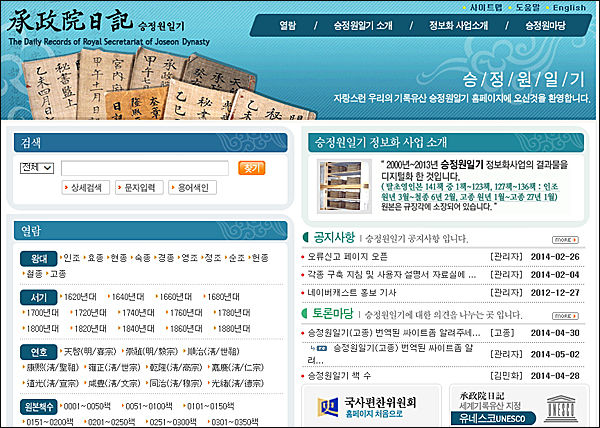Click the 왕대 category label
The width and height of the screenshot is (600, 428).
[x=39, y=259]
